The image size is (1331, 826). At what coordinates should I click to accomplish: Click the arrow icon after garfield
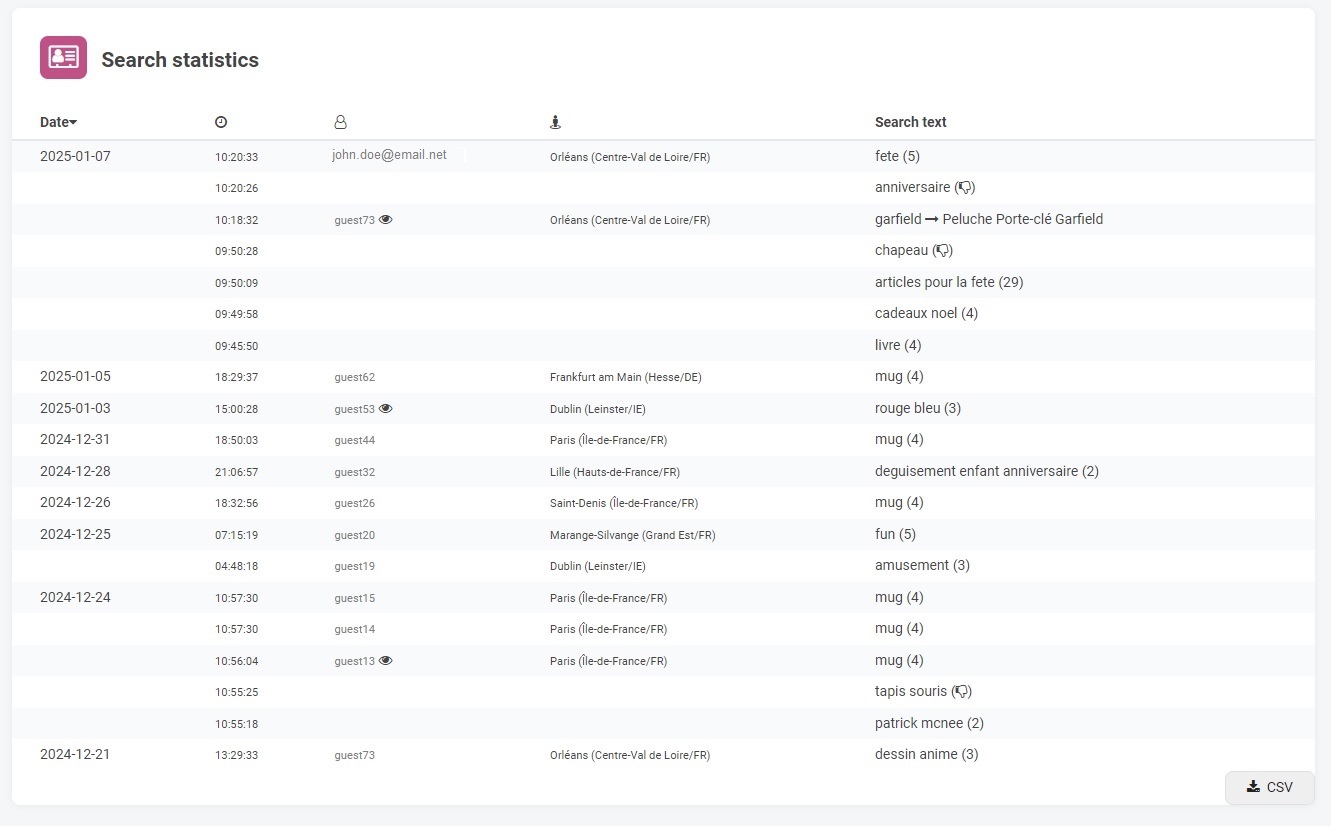(x=931, y=219)
